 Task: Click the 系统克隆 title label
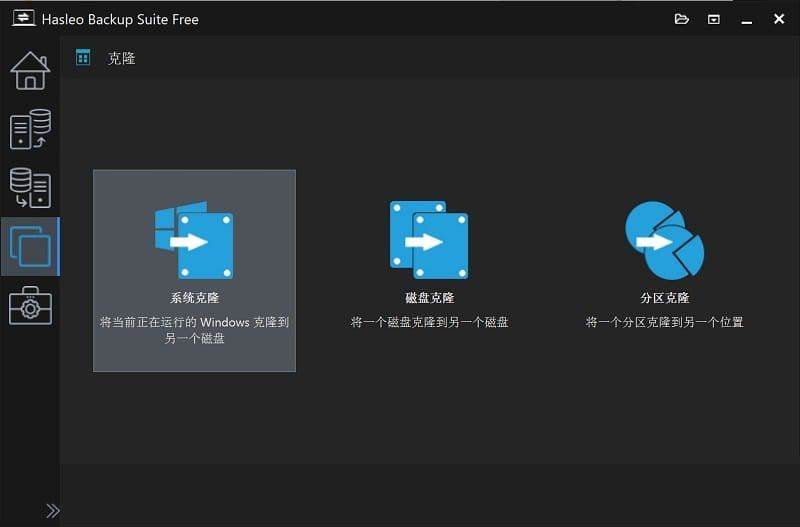[194, 298]
